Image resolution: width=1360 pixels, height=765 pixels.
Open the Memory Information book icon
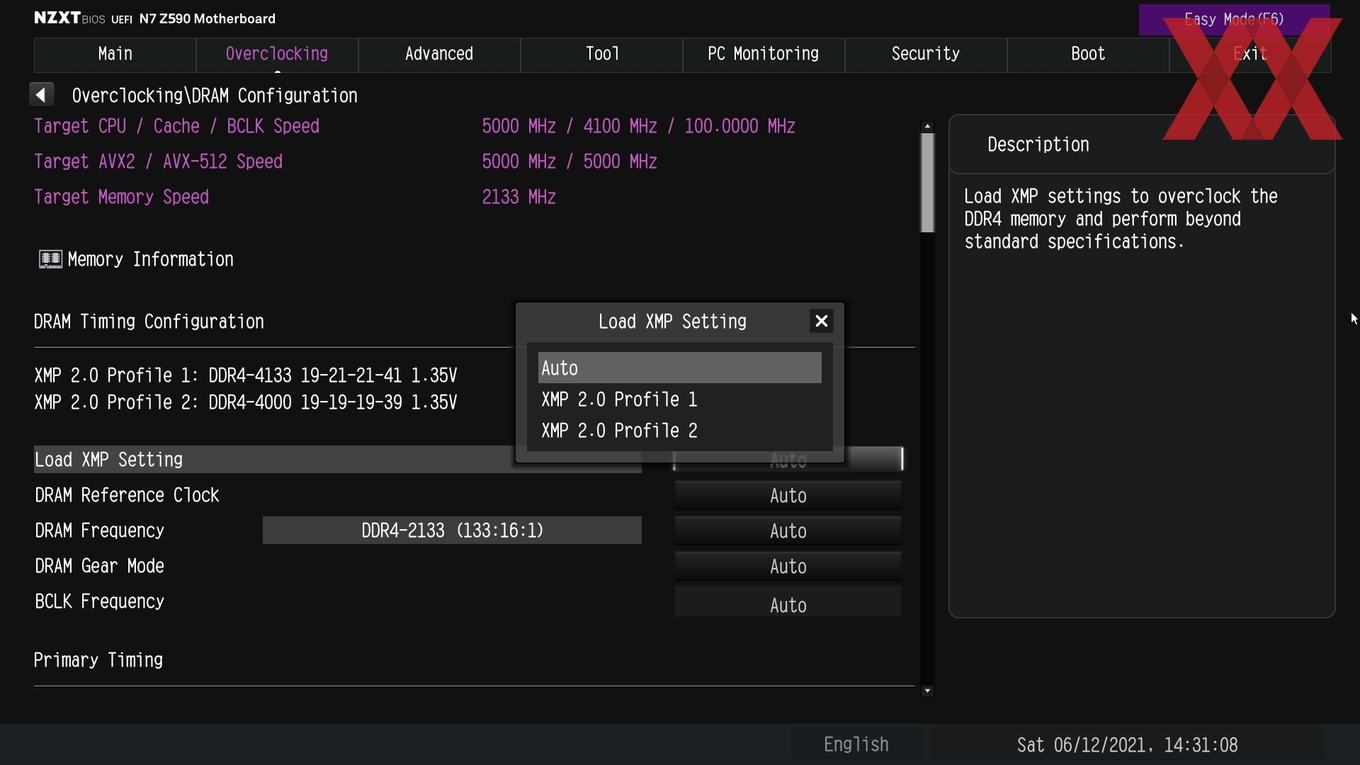[x=50, y=259]
